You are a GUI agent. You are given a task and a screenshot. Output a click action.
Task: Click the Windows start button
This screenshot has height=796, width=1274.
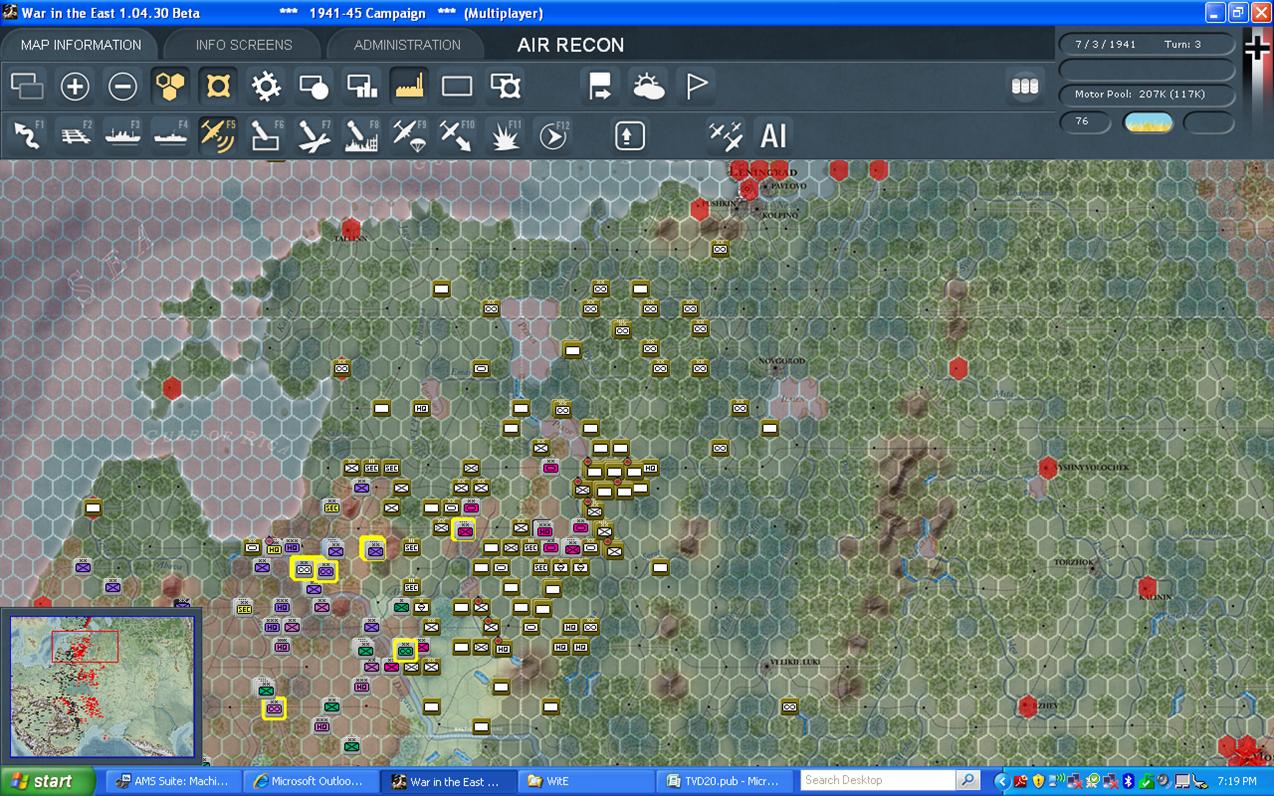(x=48, y=782)
